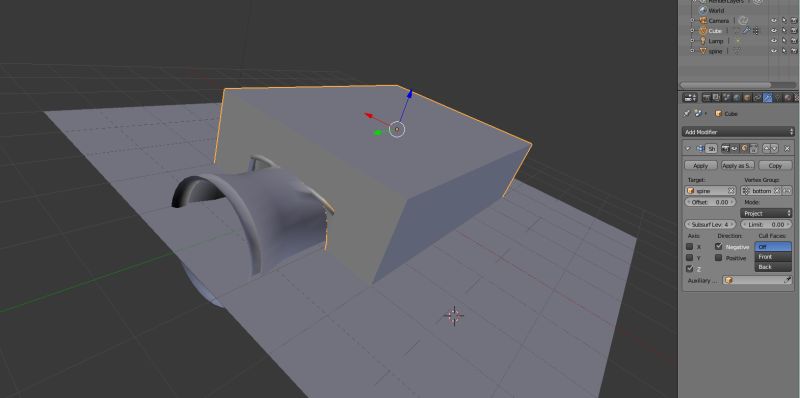Toggle viewport visibility eye for spine

click(x=773, y=51)
